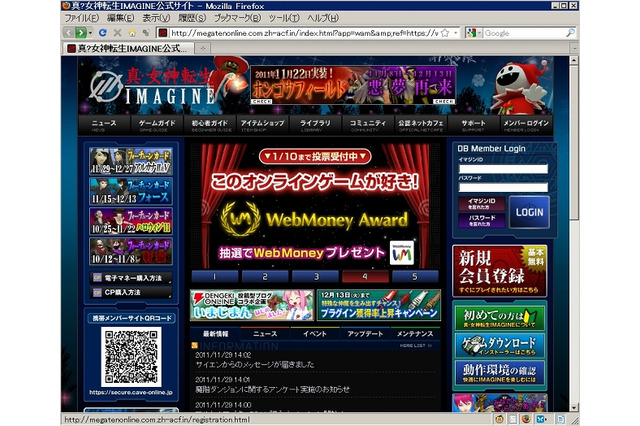Switch the carousel to slide 3
Screen dimensions: 640x426
(x=315, y=277)
